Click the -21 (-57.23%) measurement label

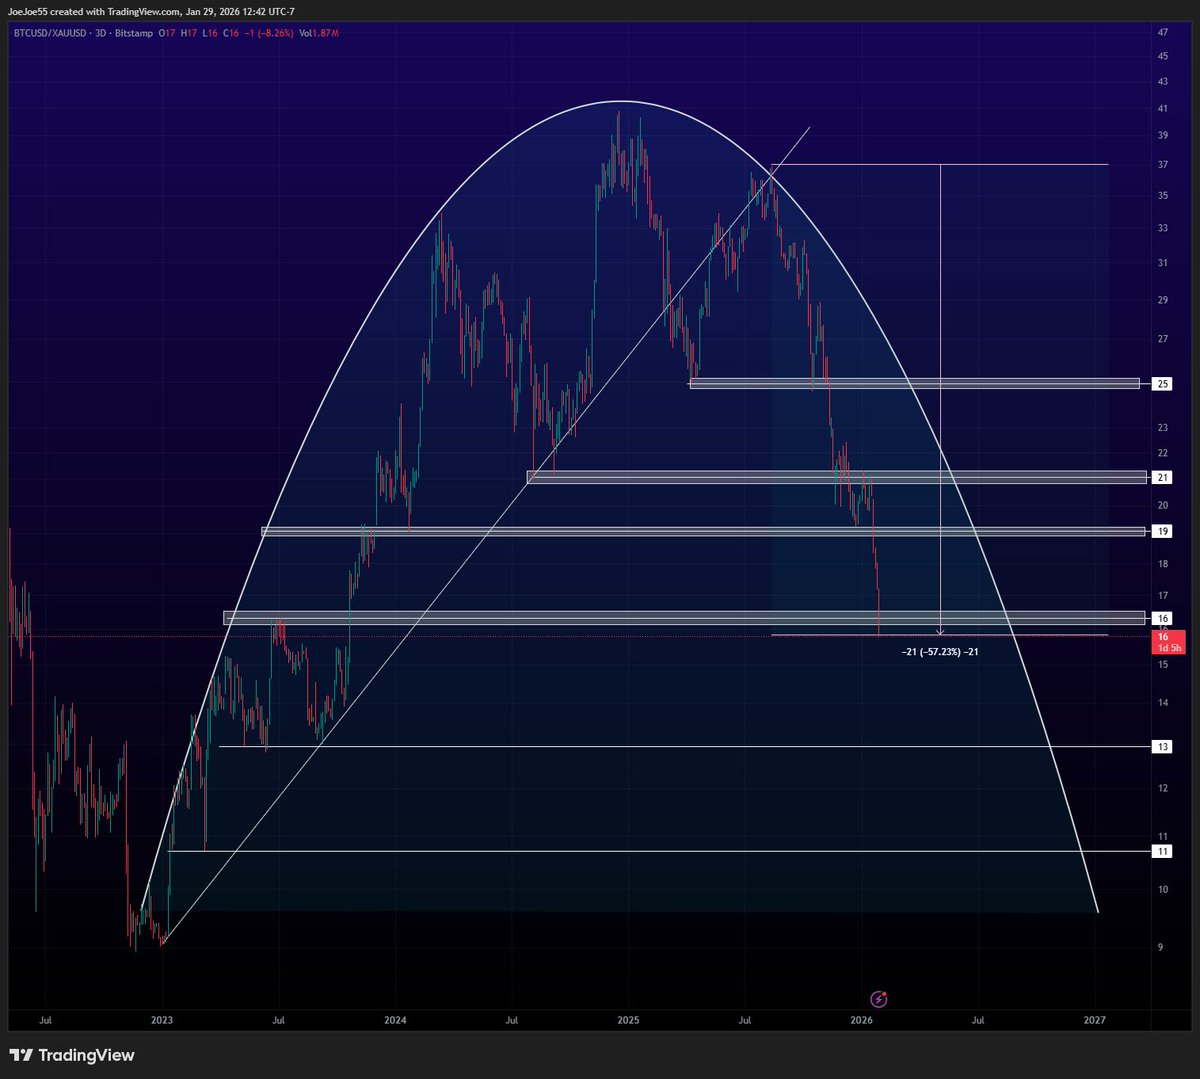(937, 651)
